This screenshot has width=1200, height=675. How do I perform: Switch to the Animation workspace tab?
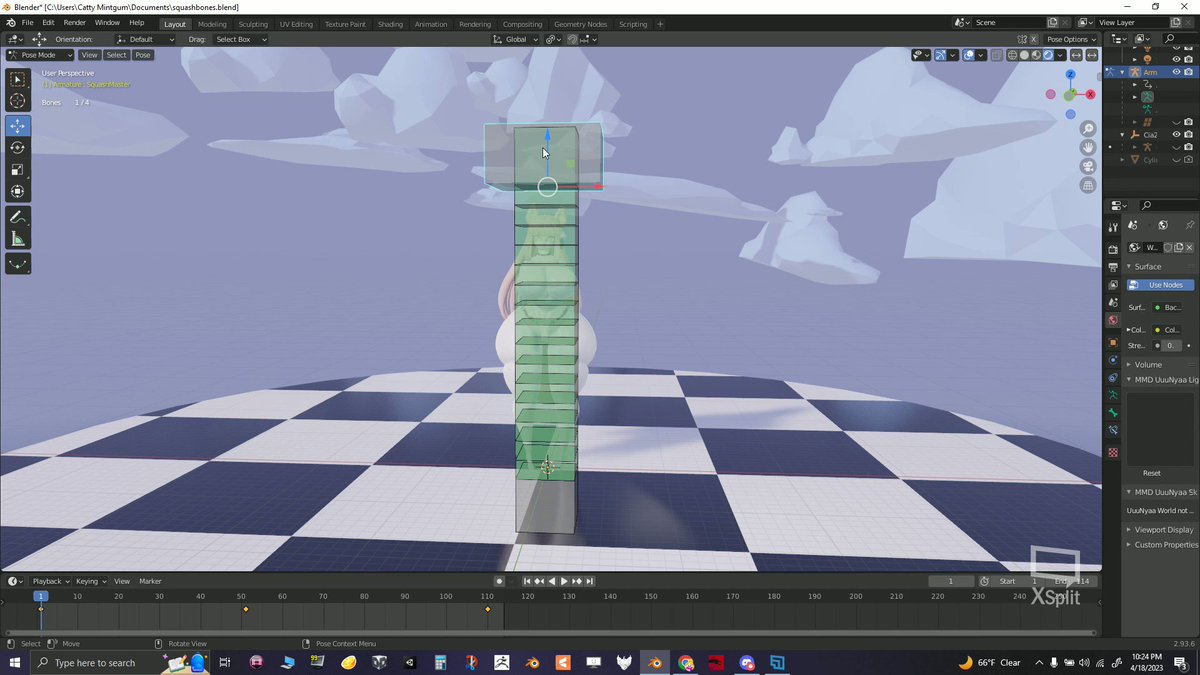click(431, 22)
